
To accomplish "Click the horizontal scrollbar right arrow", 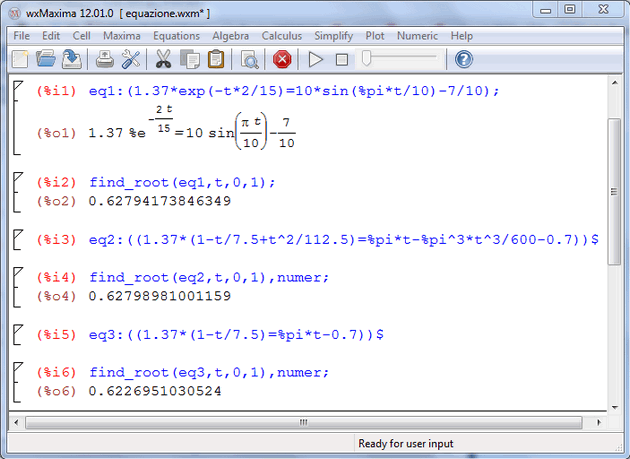I will [x=599, y=422].
